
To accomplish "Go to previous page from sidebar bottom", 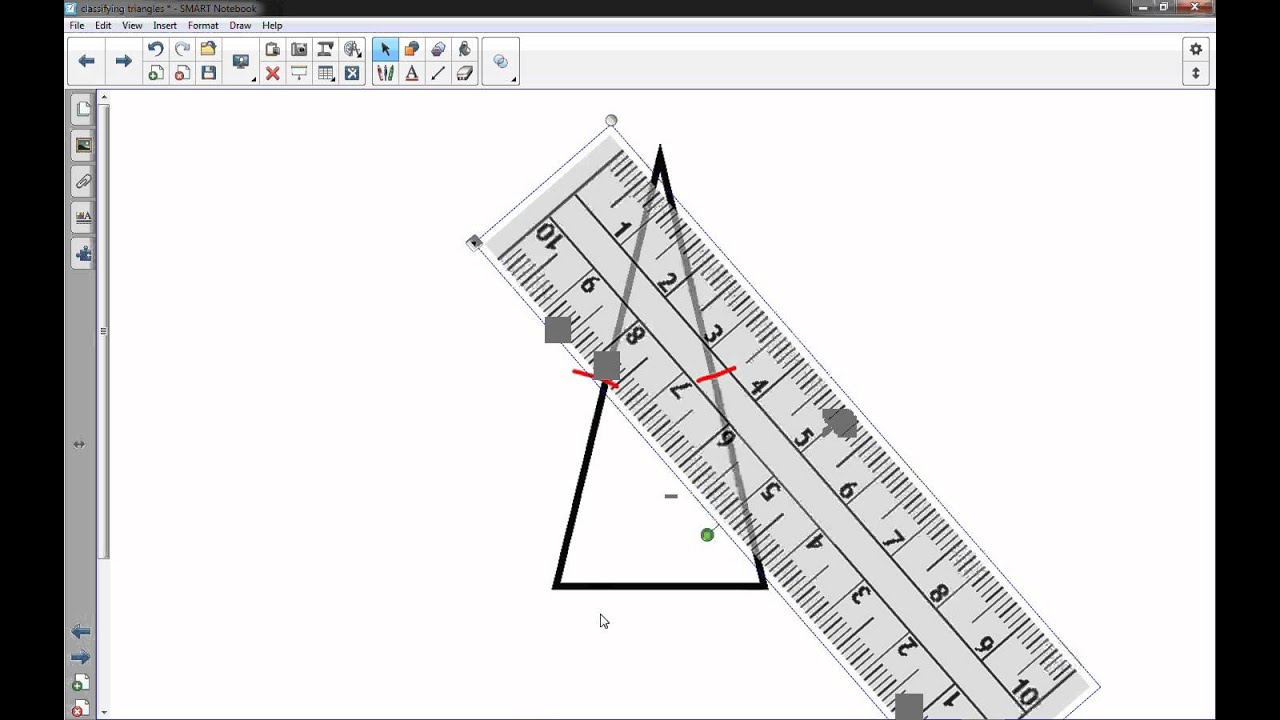I will click(81, 632).
